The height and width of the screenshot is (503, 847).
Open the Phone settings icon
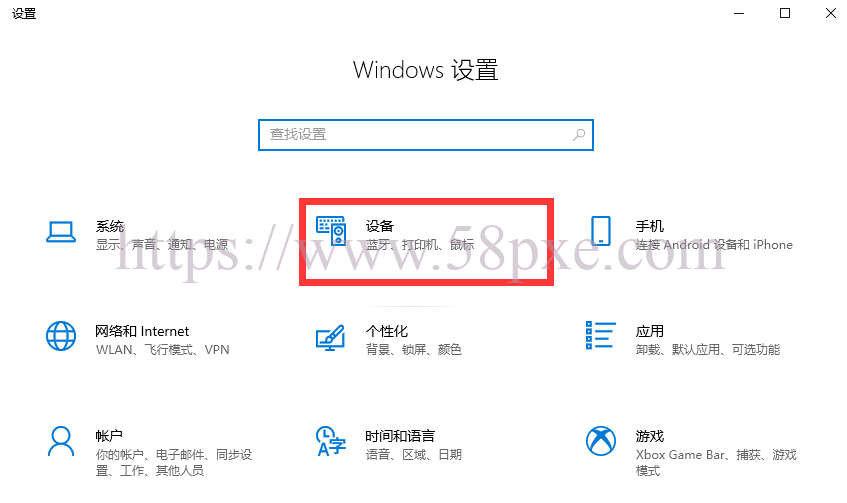[x=601, y=231]
